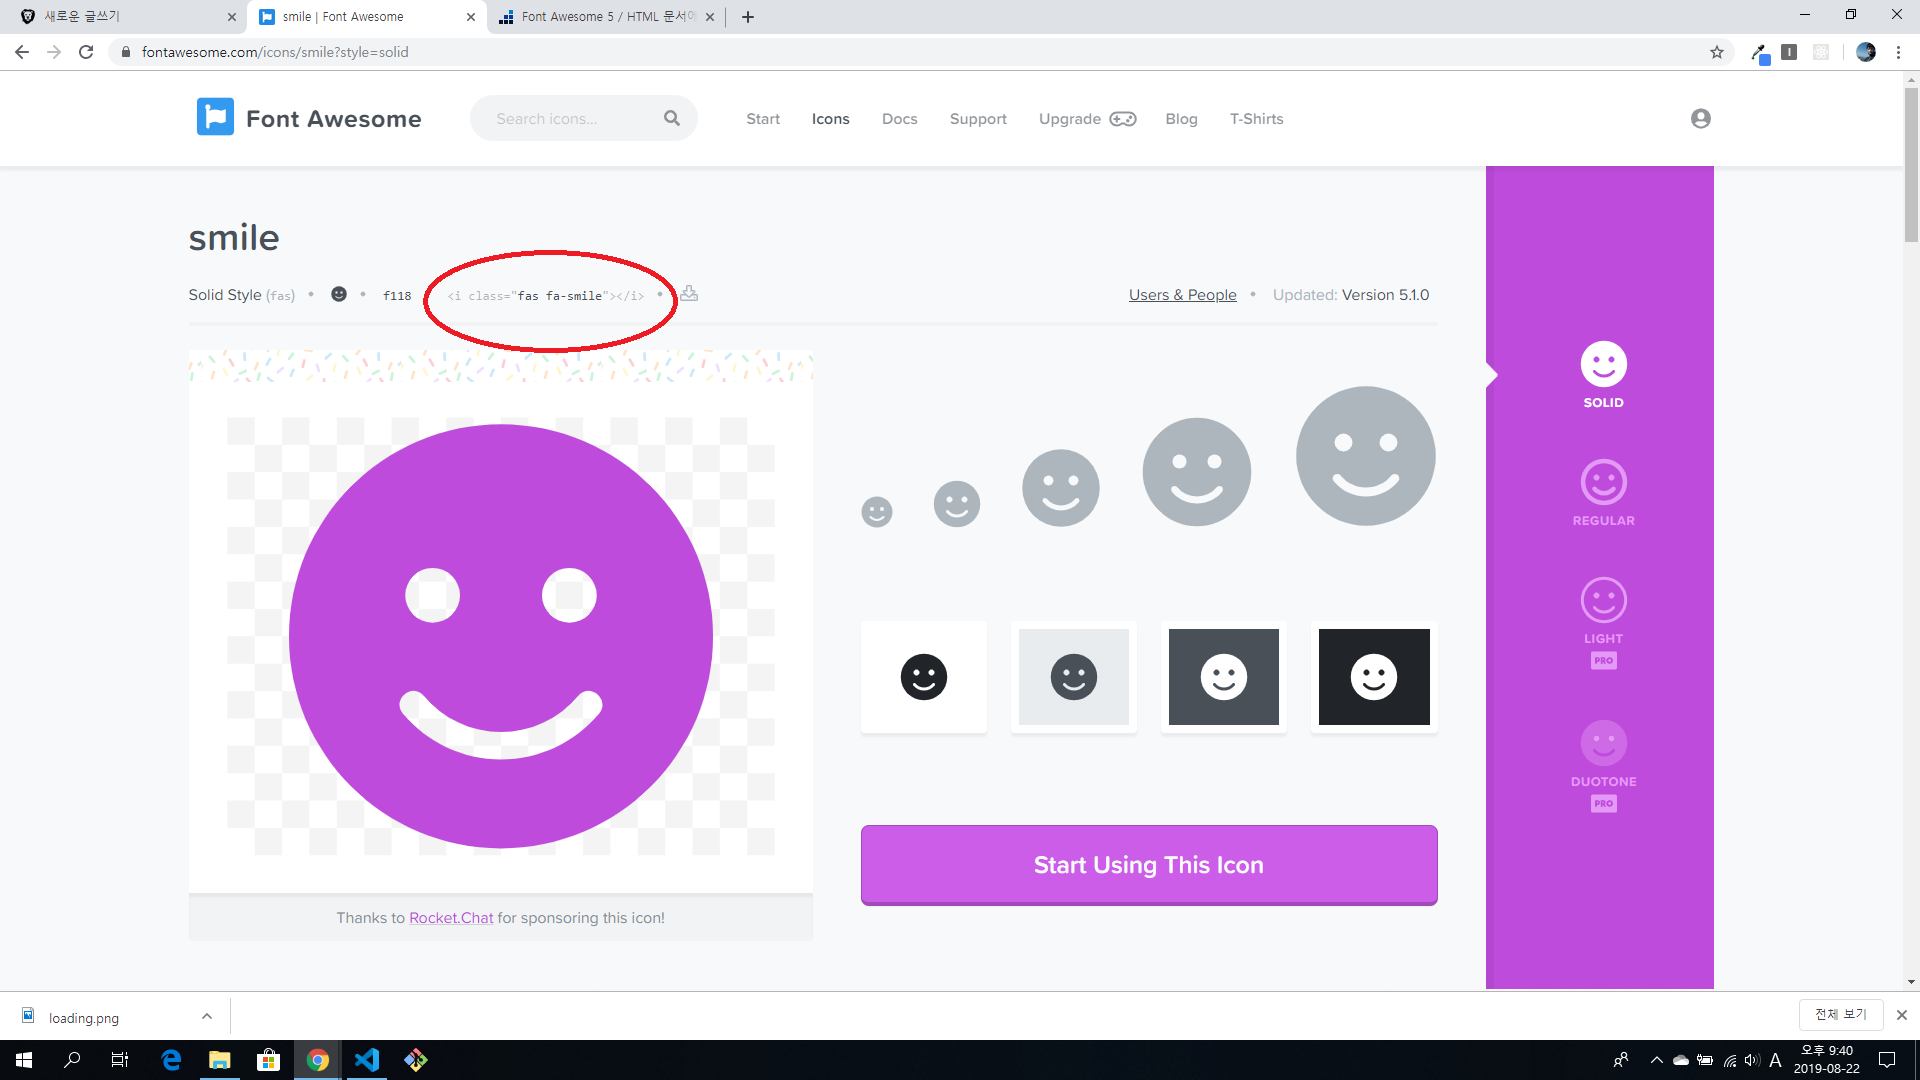This screenshot has width=1920, height=1080.
Task: Click the search magnifier icon
Action: point(672,118)
